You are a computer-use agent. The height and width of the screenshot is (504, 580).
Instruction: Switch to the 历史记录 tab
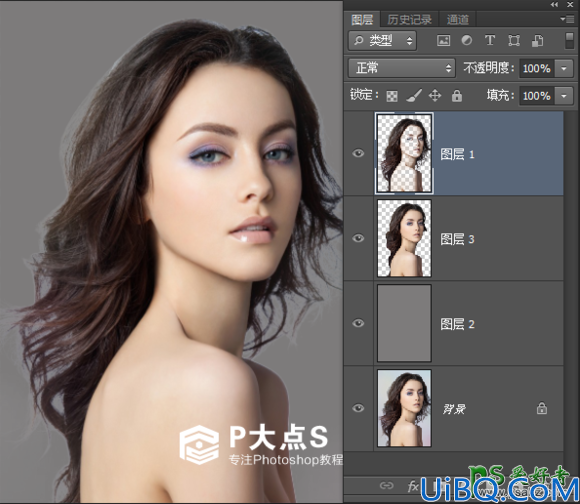(409, 19)
